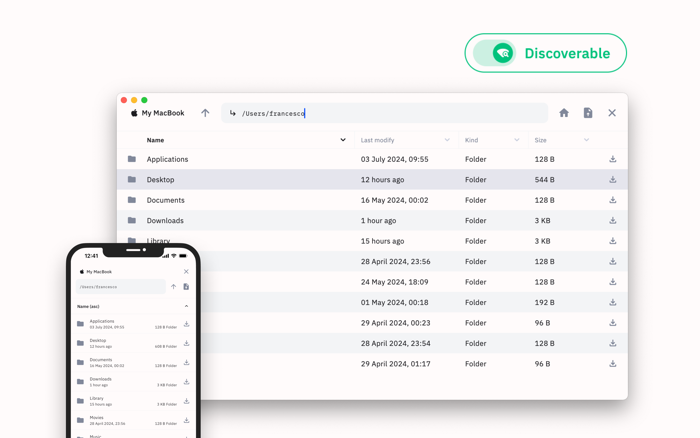Download the Applications folder in desktop list
Screen dimensions: 700x438
[x=612, y=159]
